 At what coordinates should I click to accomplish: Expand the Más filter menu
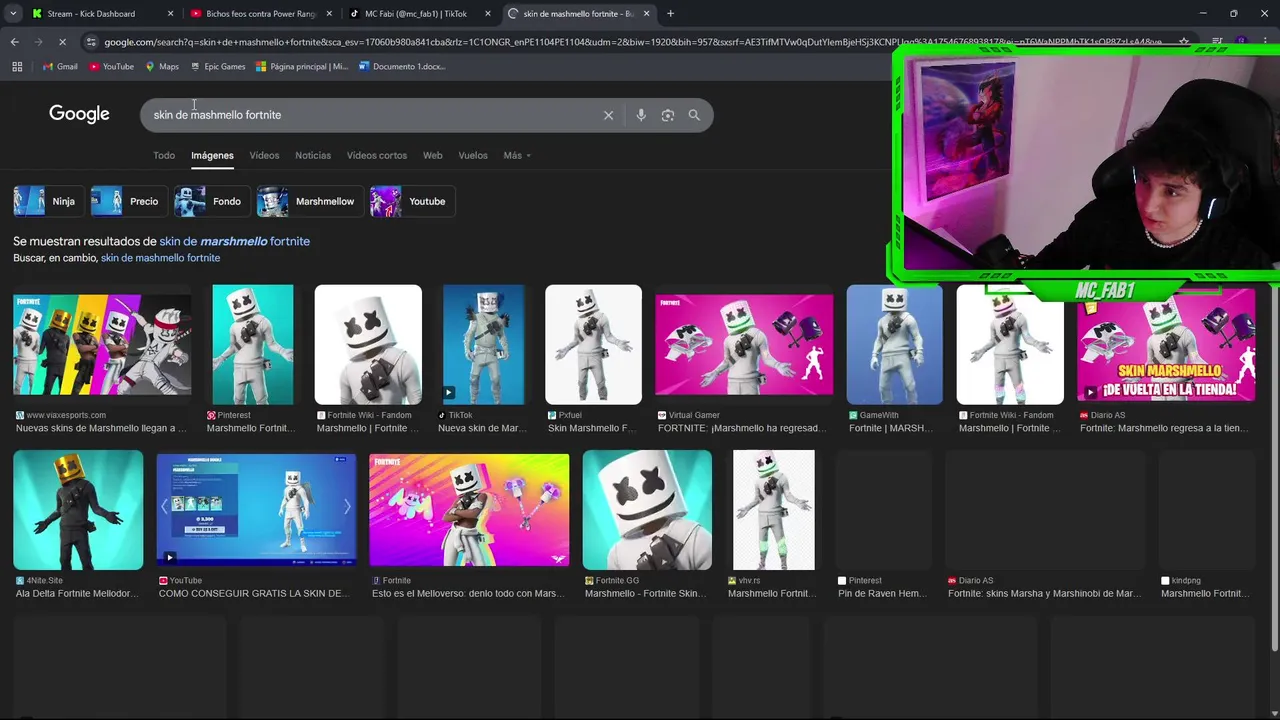pyautogui.click(x=517, y=156)
